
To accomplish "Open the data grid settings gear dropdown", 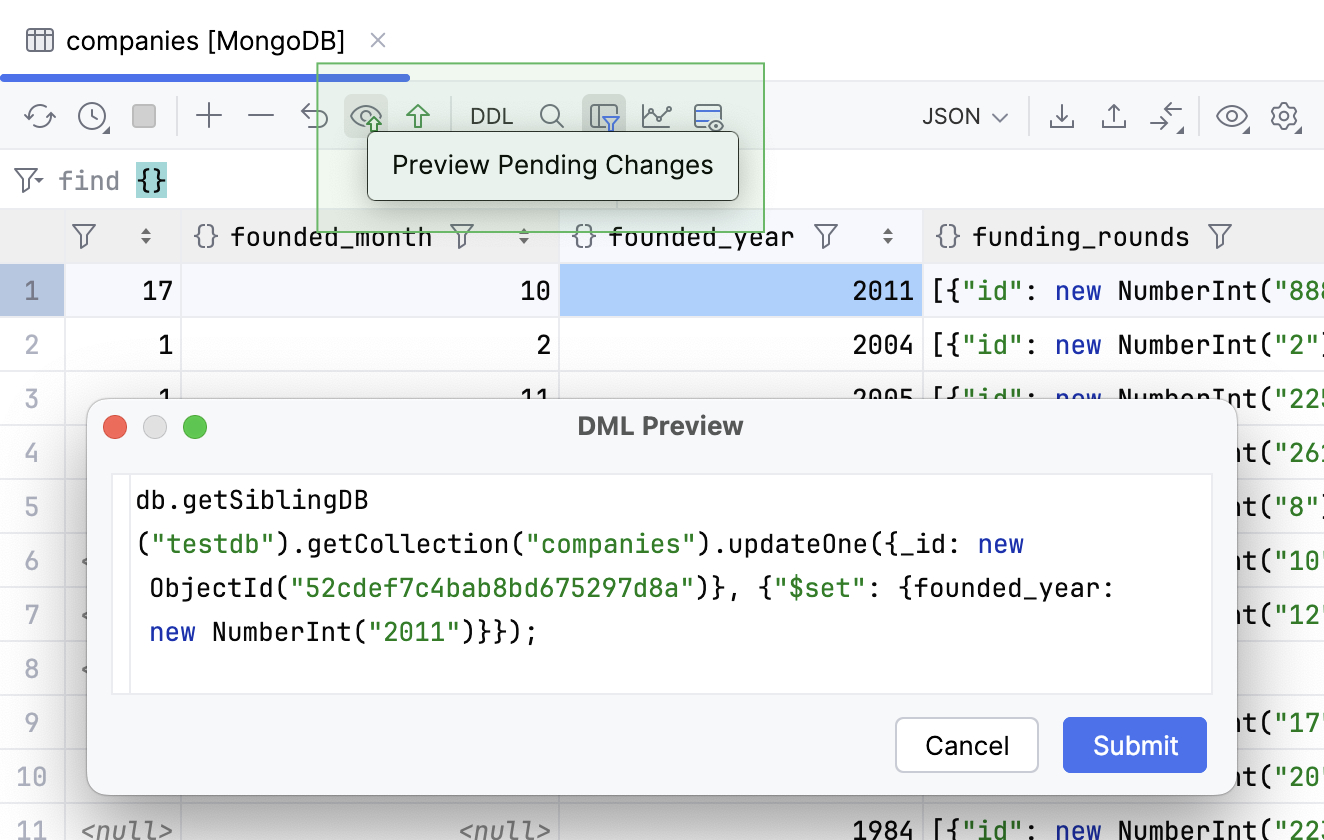I will [x=1285, y=116].
